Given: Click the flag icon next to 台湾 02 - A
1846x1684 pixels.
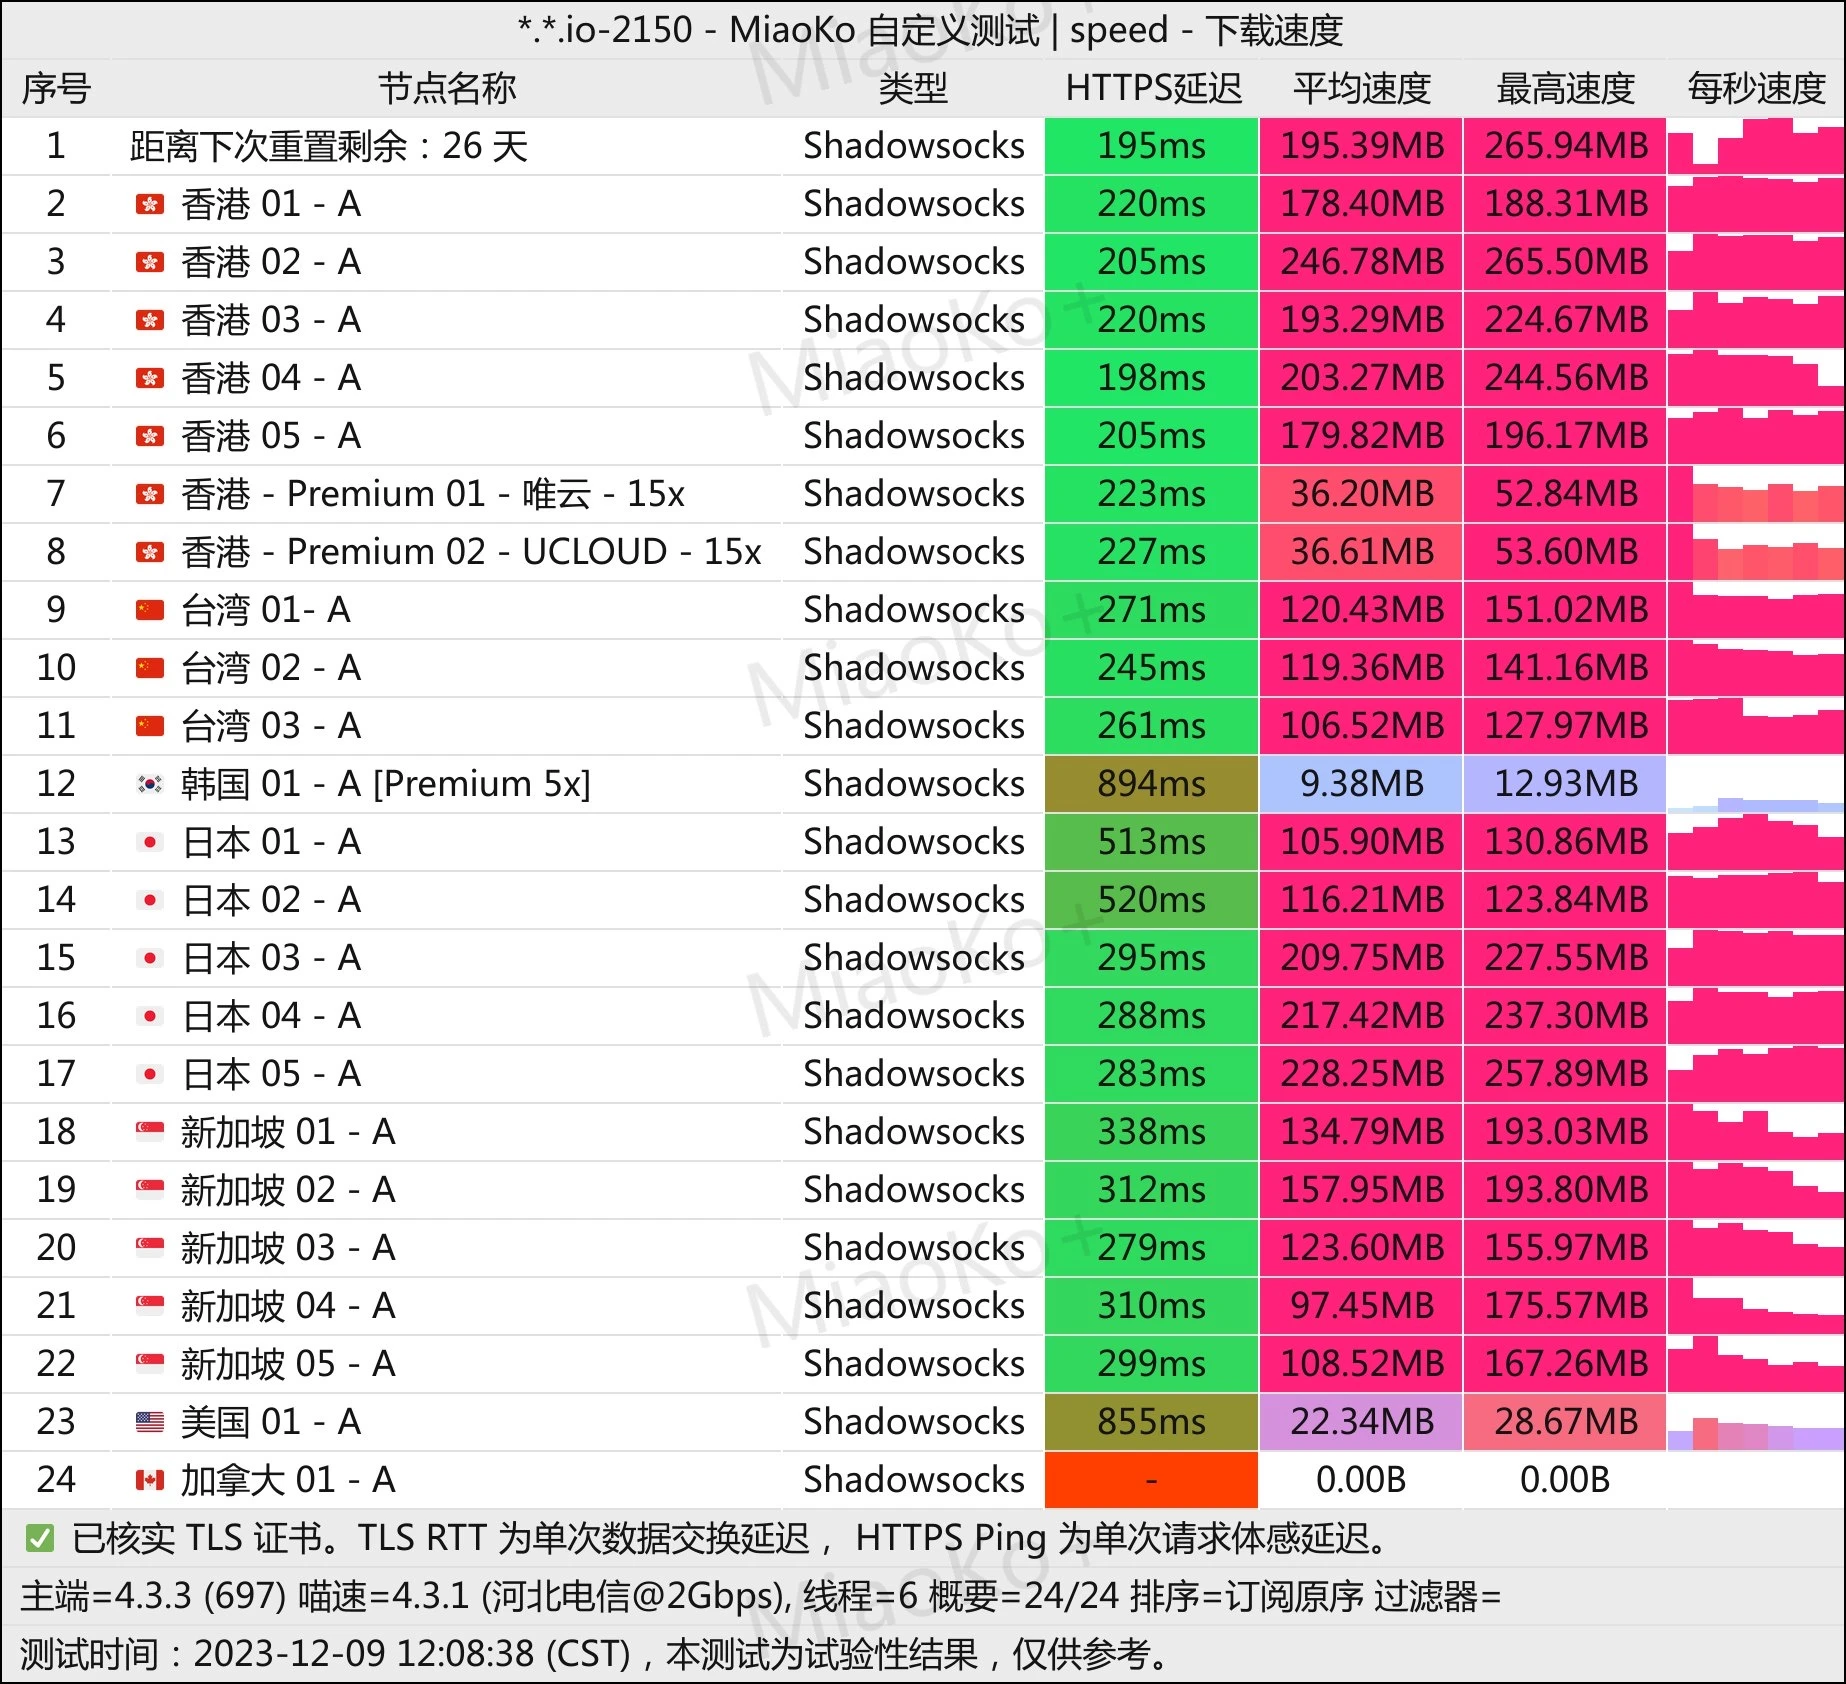Looking at the screenshot, I should pyautogui.click(x=150, y=668).
